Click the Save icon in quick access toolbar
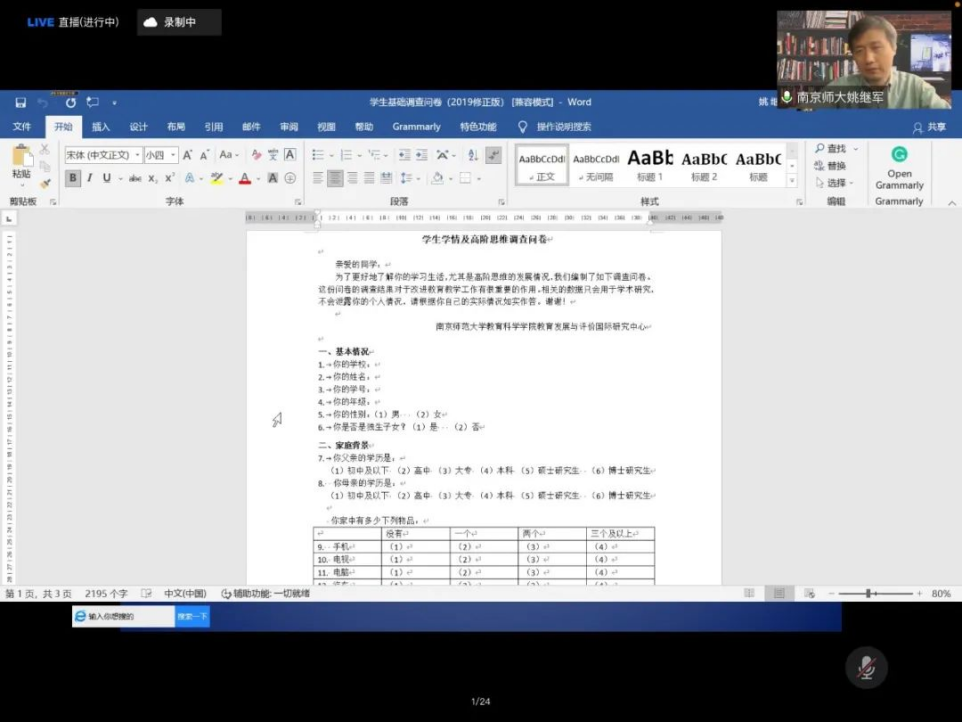Viewport: 963px width, 722px height. [20, 102]
